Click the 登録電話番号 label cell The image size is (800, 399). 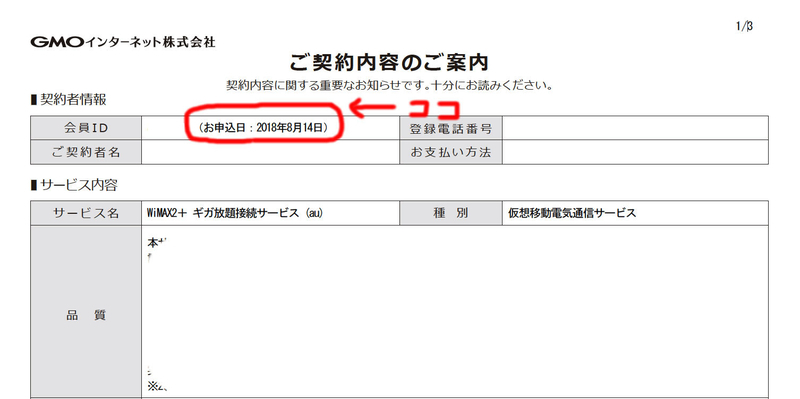pyautogui.click(x=451, y=128)
